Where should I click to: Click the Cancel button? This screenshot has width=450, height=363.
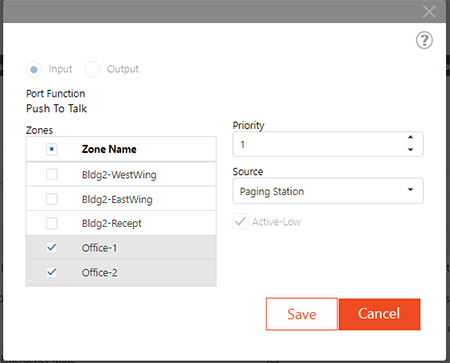pos(379,314)
